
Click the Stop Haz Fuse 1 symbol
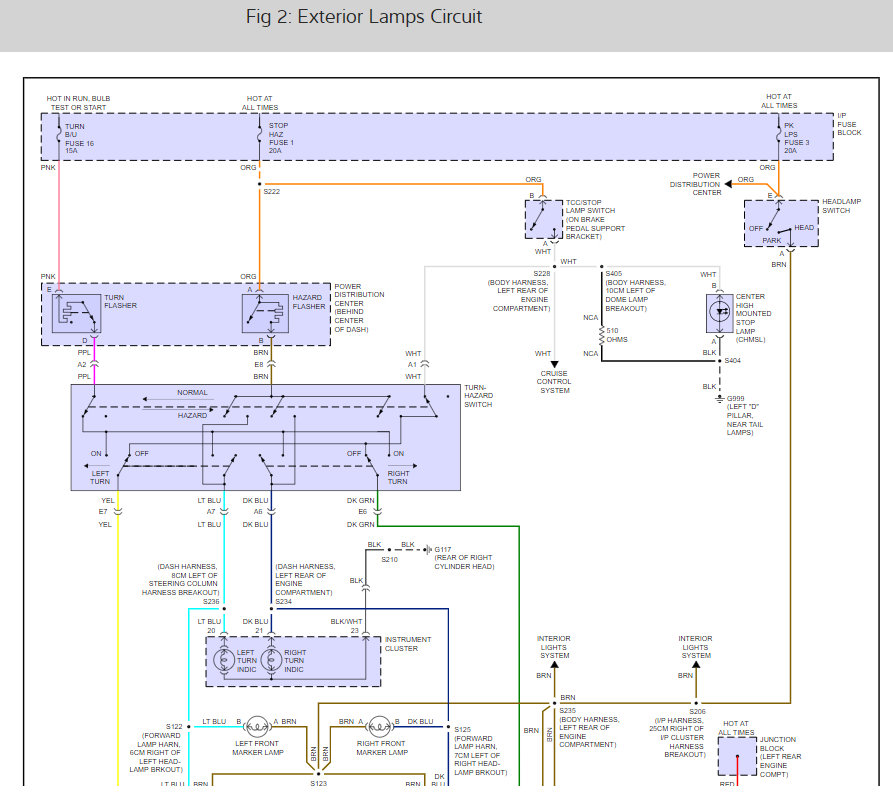tap(260, 136)
